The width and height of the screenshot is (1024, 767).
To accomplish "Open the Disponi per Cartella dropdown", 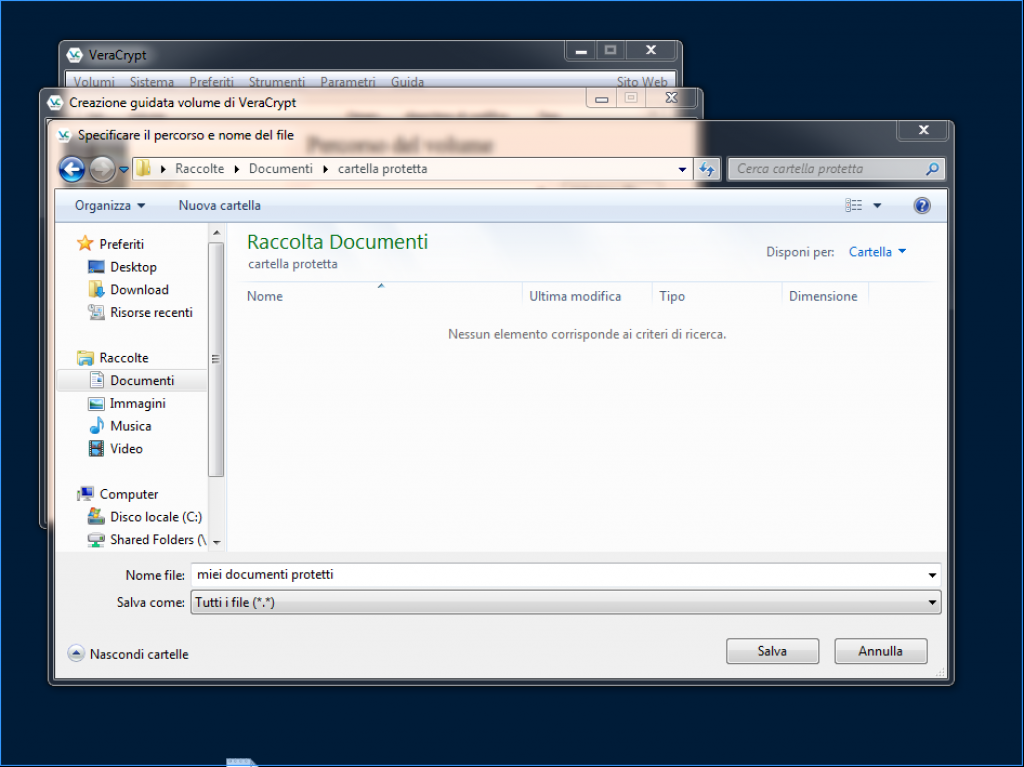I will click(877, 252).
